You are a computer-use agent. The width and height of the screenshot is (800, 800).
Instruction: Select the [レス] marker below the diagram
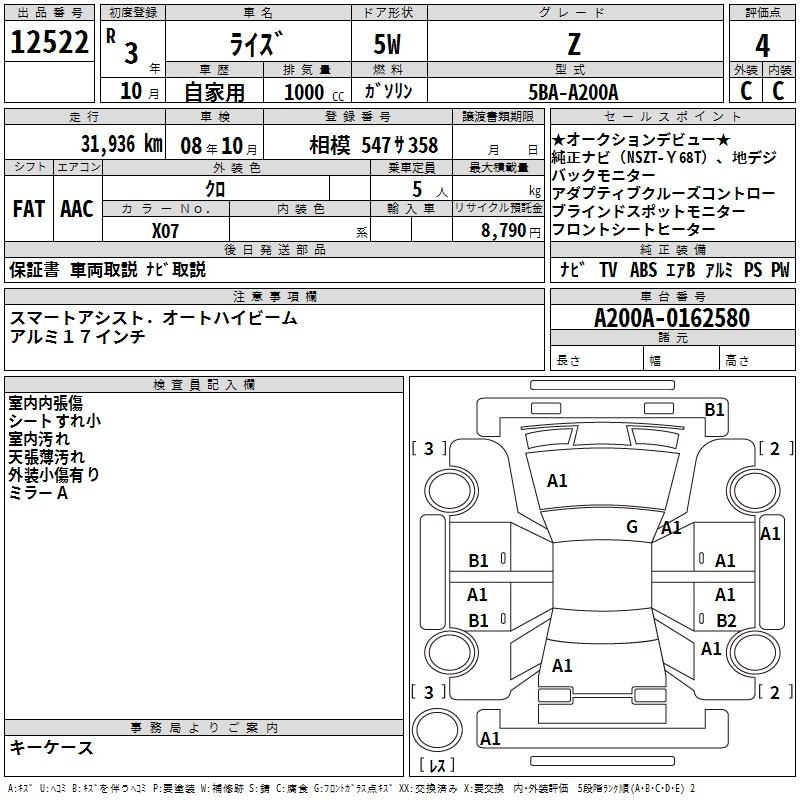point(436,766)
